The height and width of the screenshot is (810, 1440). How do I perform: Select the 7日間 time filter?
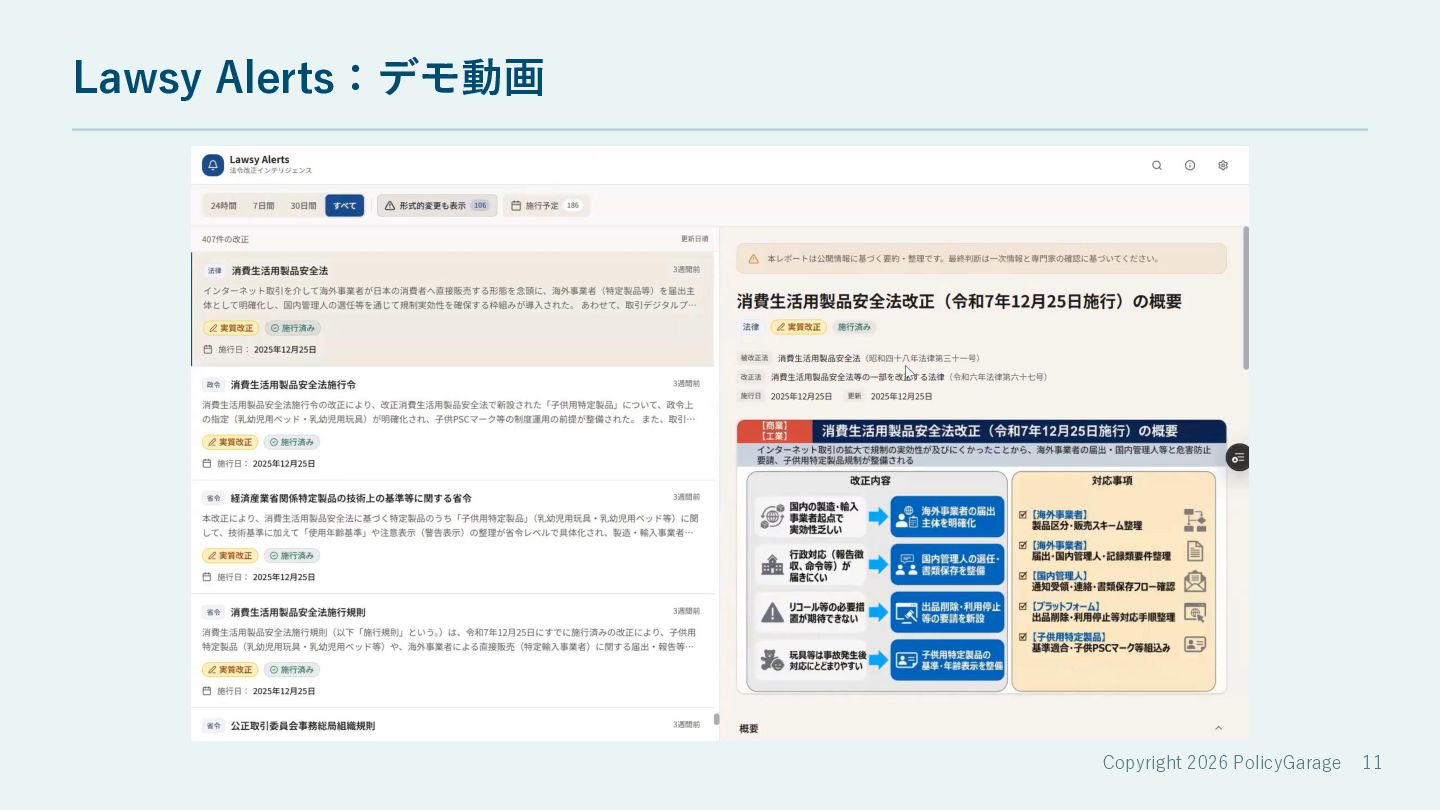pyautogui.click(x=263, y=206)
